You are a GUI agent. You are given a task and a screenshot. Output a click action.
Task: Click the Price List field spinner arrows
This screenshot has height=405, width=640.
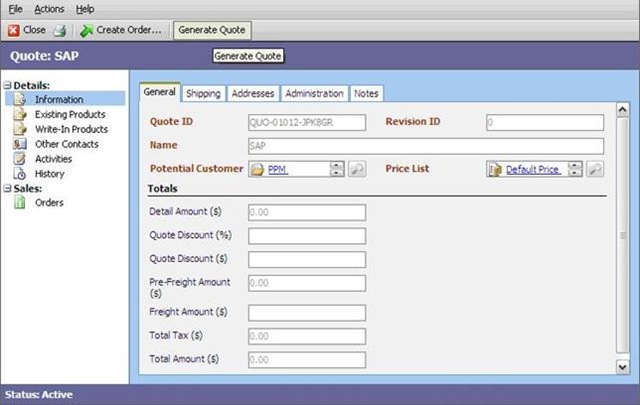pyautogui.click(x=575, y=169)
